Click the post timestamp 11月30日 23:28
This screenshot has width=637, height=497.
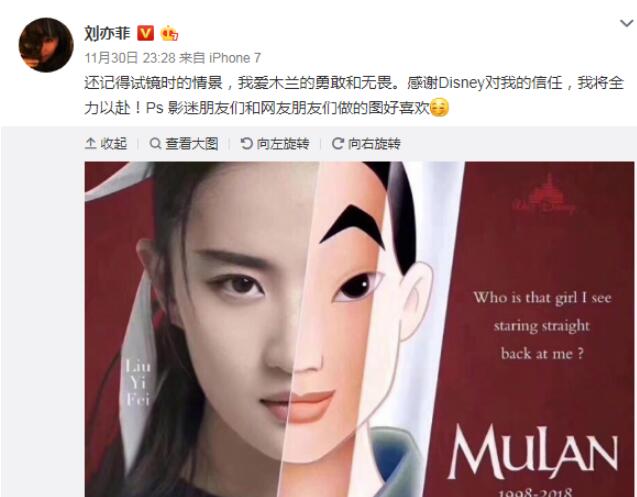click(x=130, y=58)
